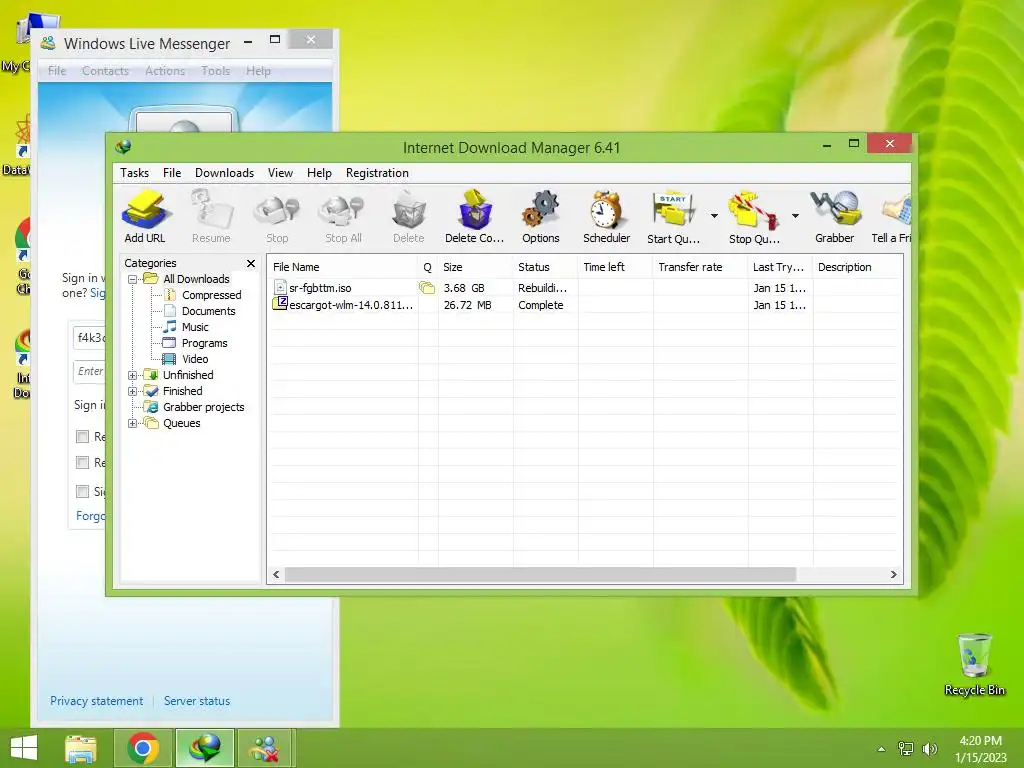Open Options gear icon
This screenshot has width=1024, height=768.
point(541,216)
